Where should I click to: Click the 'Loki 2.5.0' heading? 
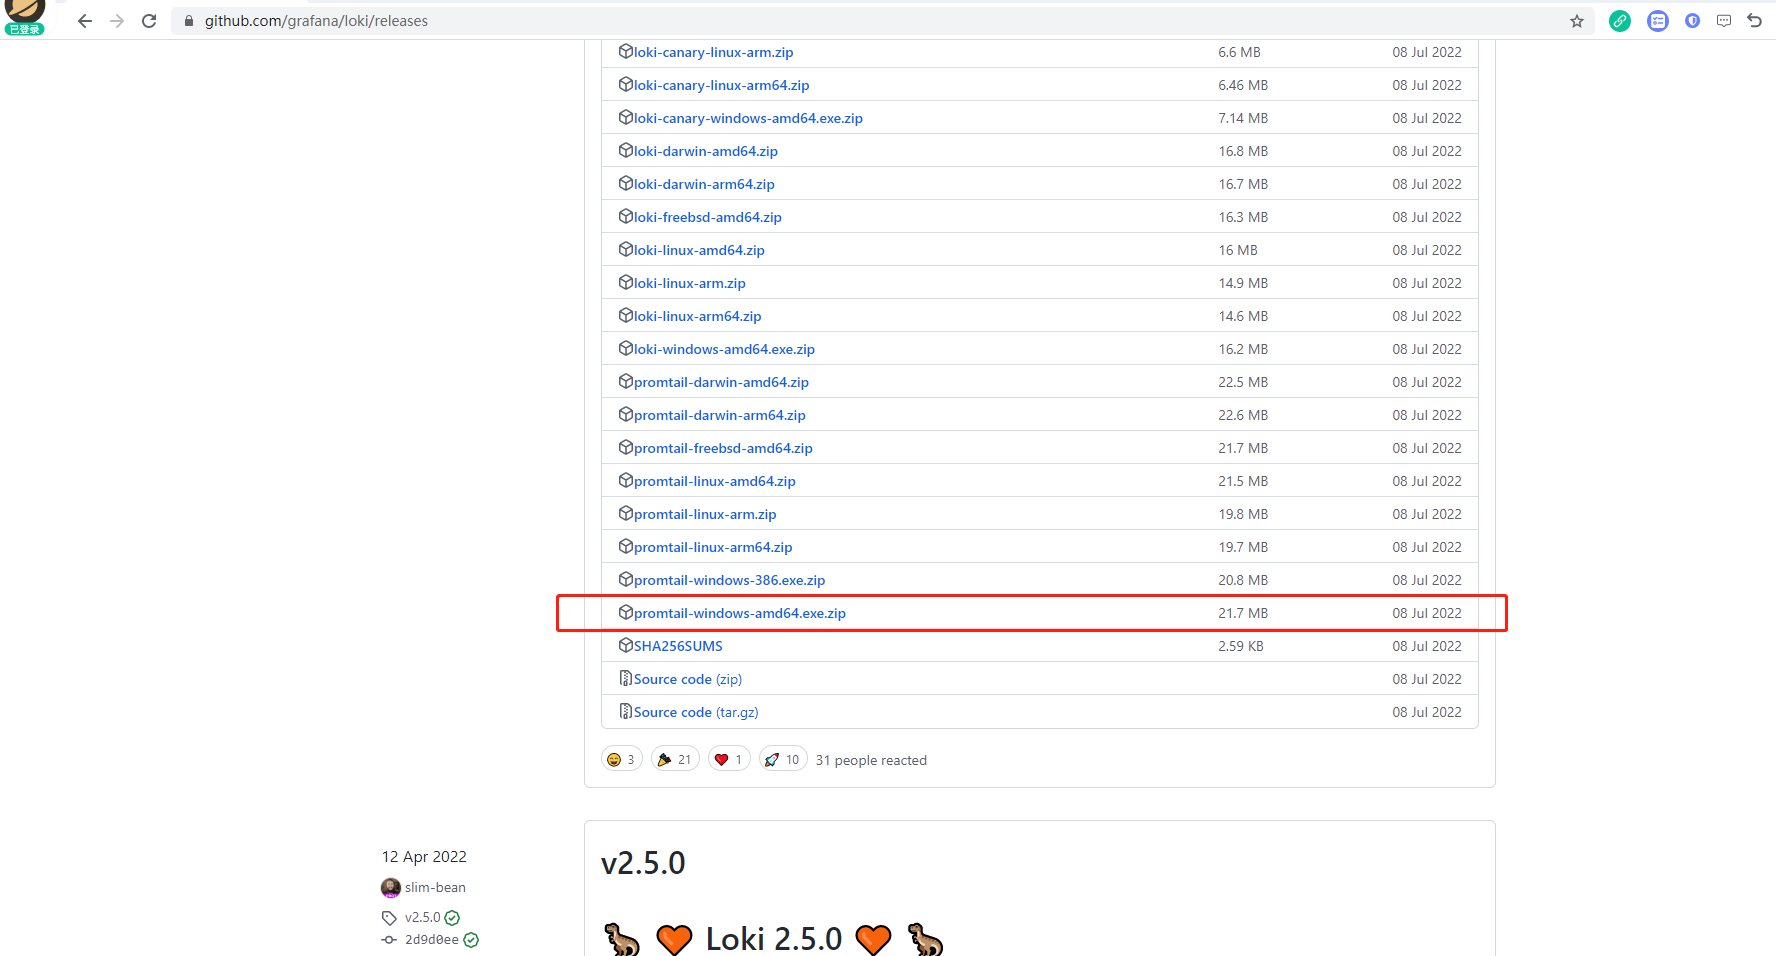(x=774, y=938)
